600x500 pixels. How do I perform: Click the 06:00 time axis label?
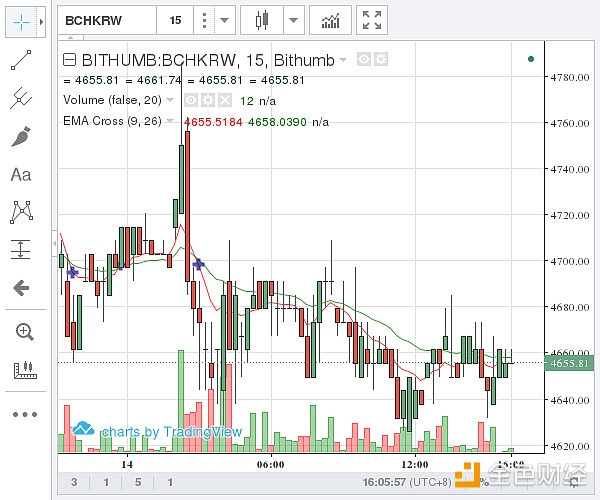pyautogui.click(x=271, y=465)
